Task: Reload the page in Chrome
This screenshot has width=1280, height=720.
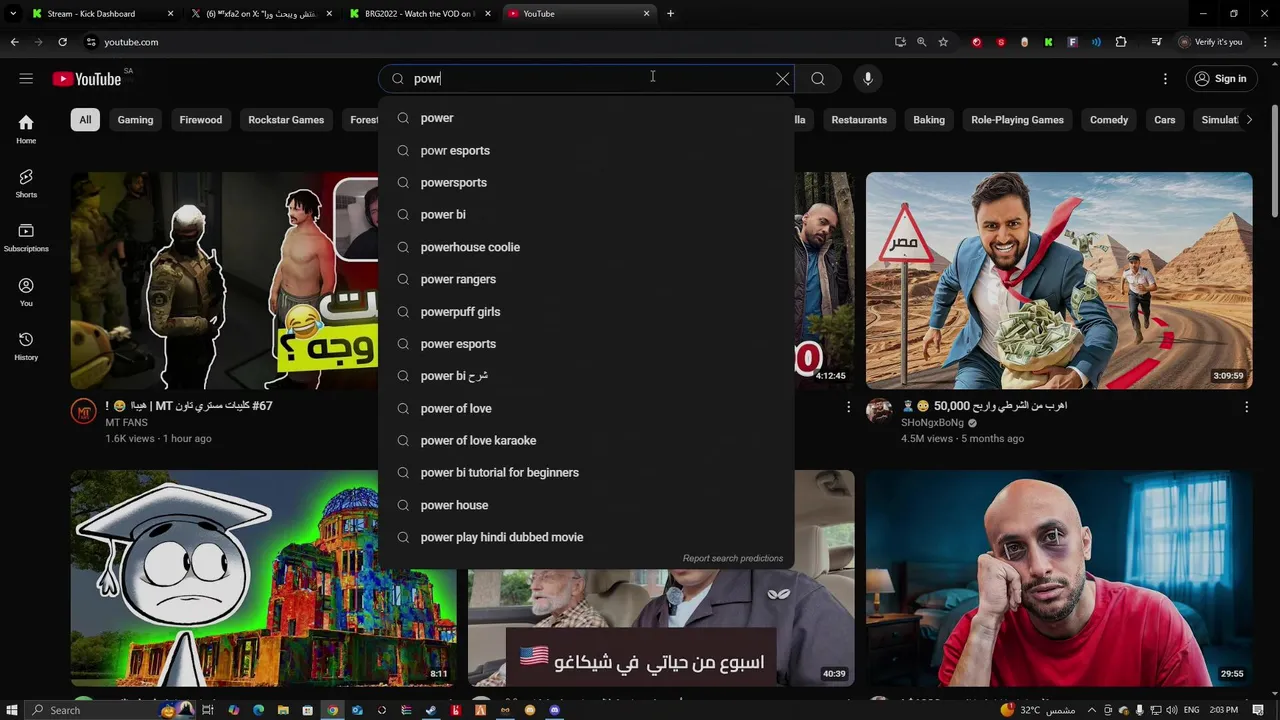Action: coord(62,42)
